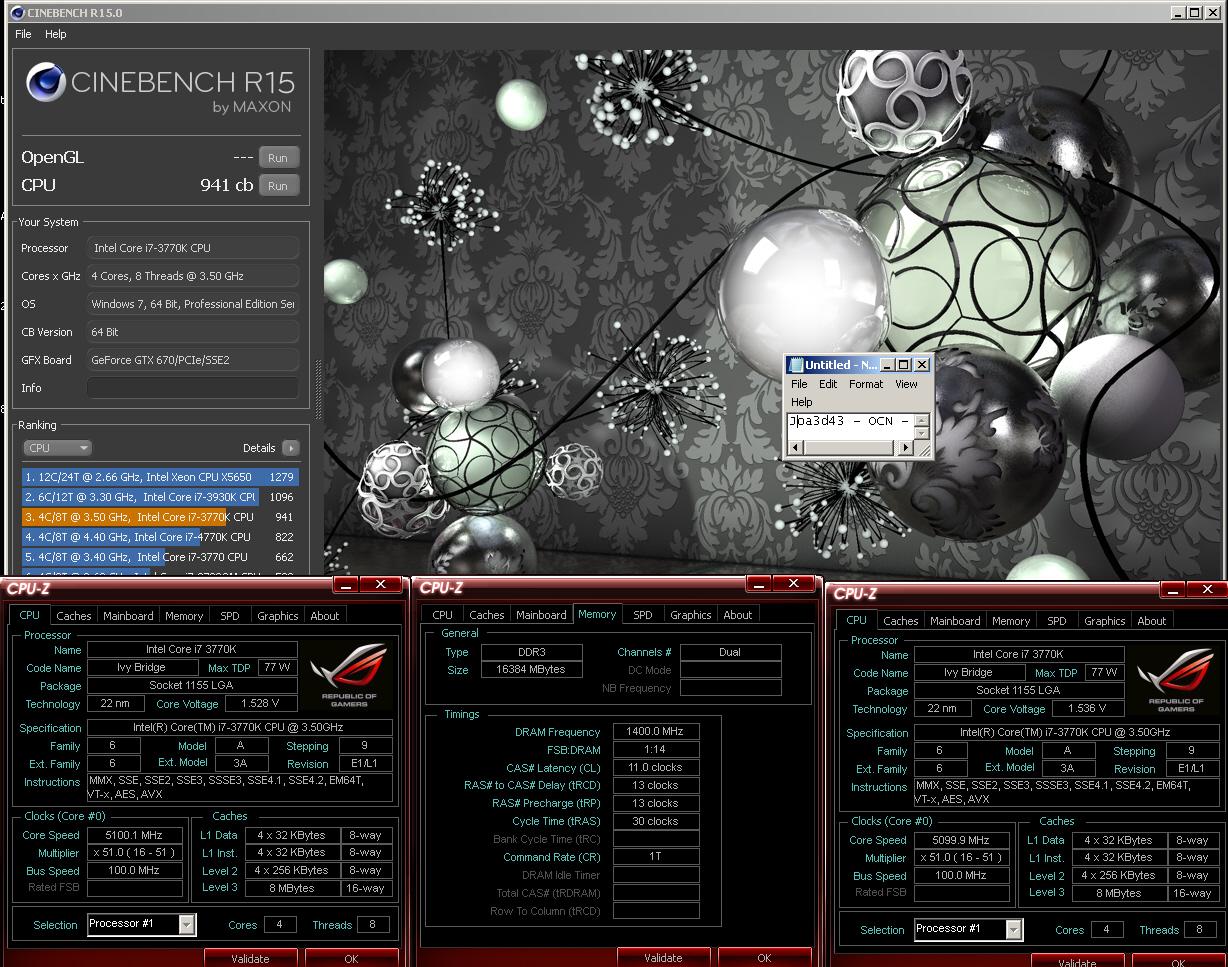Click the GFX Board GeForce GTX 670 field
1228x967 pixels.
tap(193, 360)
